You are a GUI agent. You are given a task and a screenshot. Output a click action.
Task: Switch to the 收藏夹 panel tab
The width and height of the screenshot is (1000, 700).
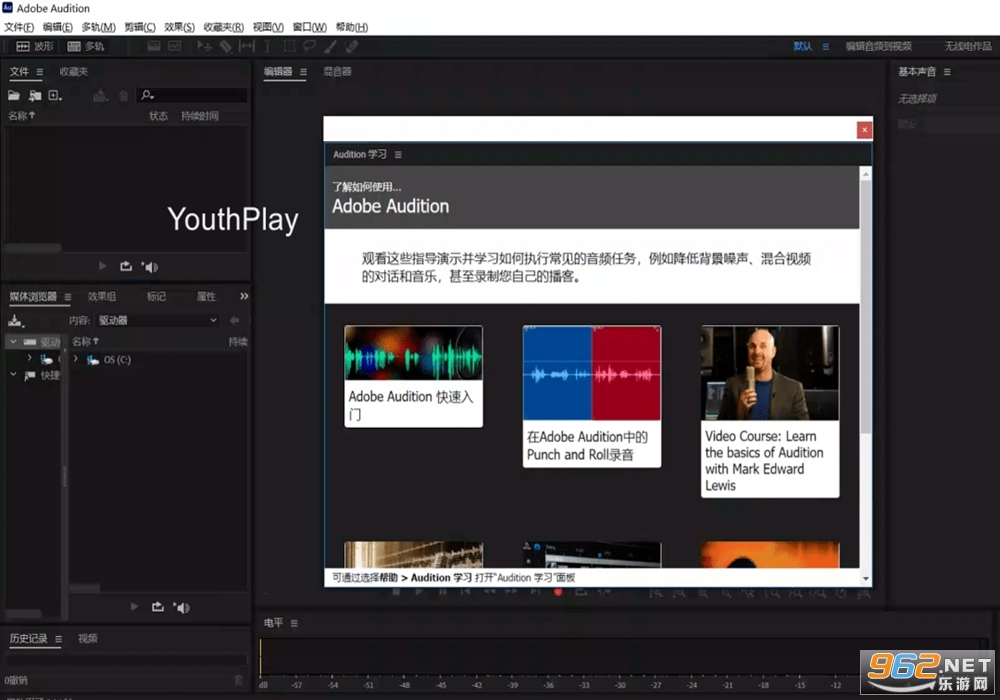tap(73, 71)
